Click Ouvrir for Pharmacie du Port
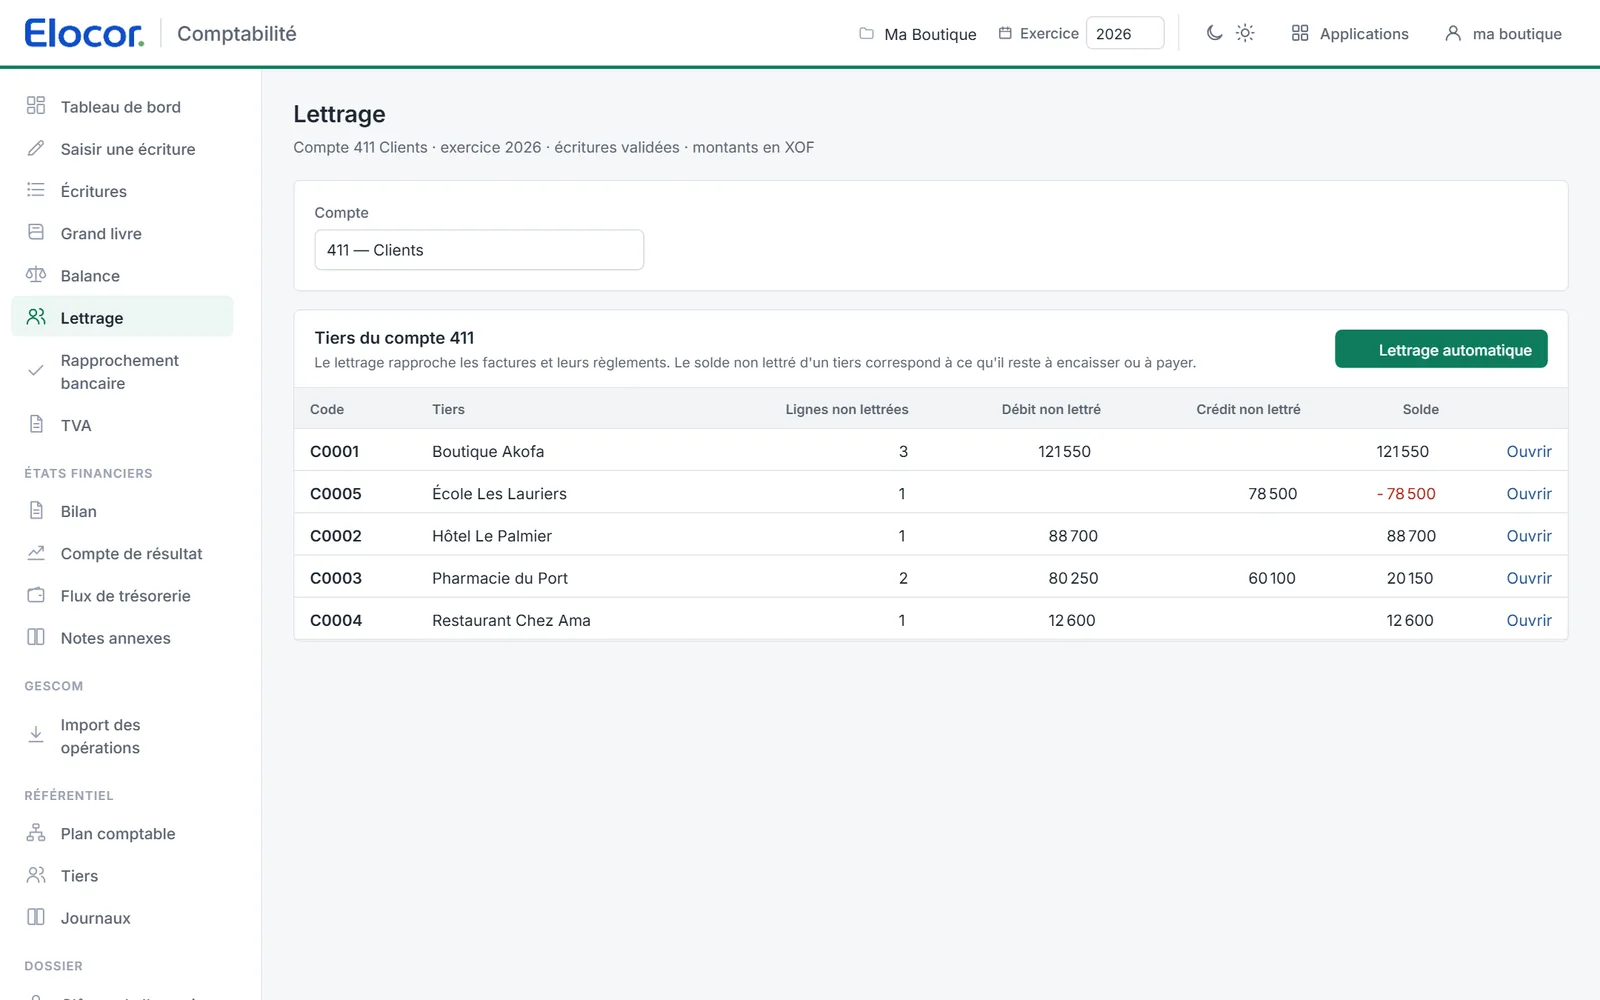Screen dimensions: 1600x1000 [1529, 577]
